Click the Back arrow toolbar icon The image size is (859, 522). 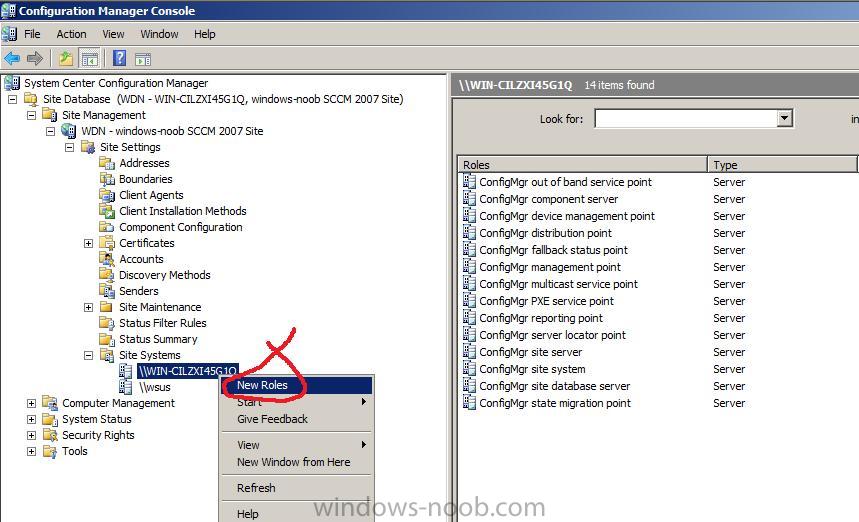(x=12, y=58)
